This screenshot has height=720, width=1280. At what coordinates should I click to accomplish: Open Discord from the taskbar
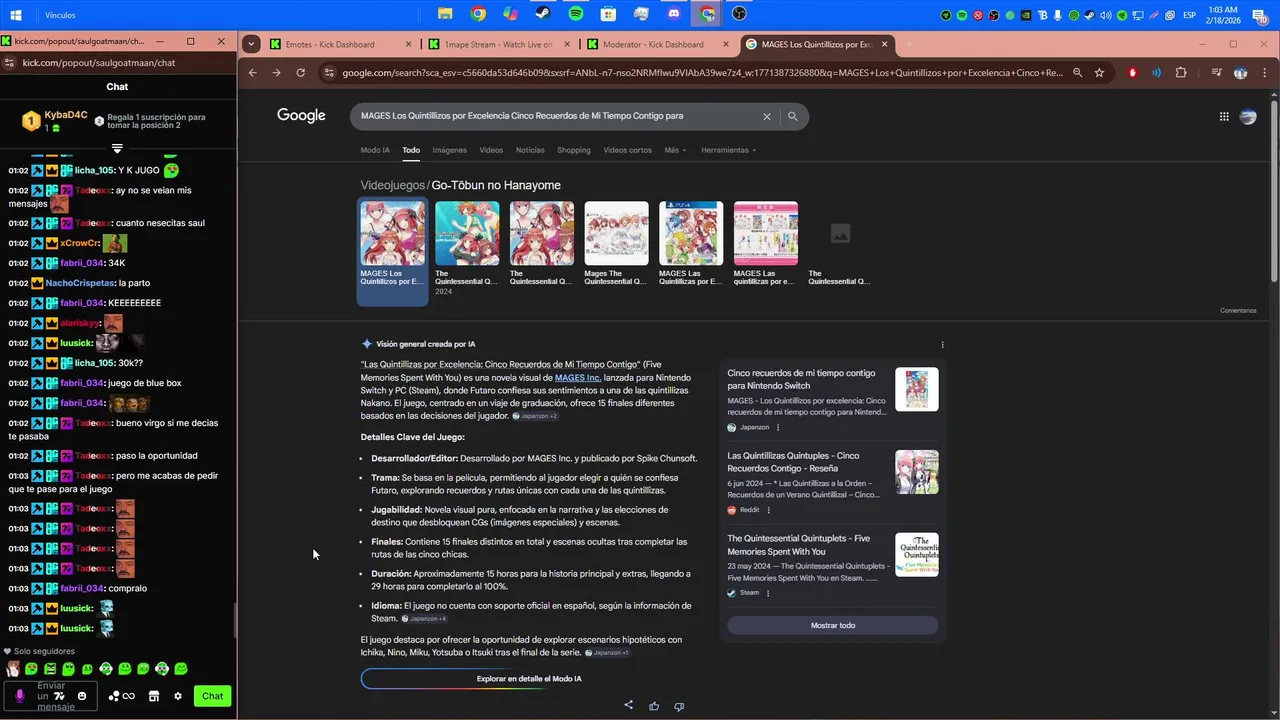point(673,14)
